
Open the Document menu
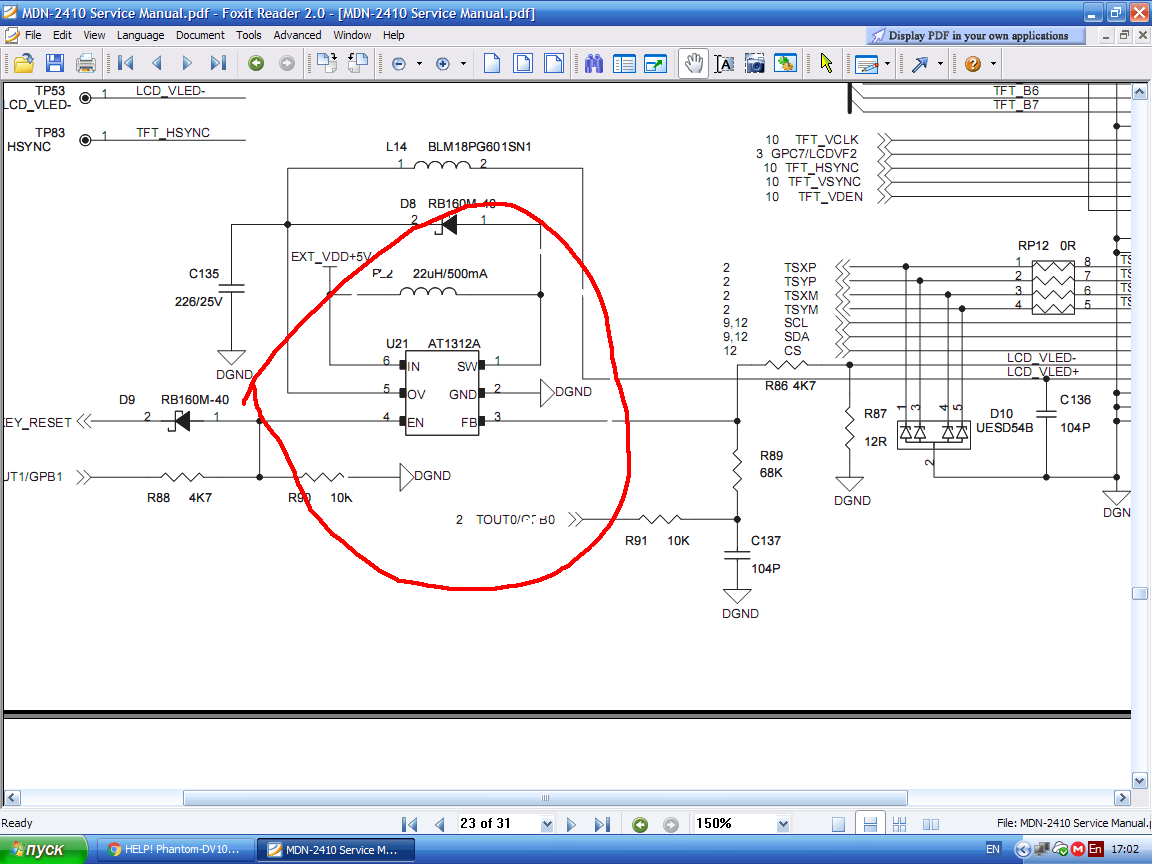click(200, 35)
